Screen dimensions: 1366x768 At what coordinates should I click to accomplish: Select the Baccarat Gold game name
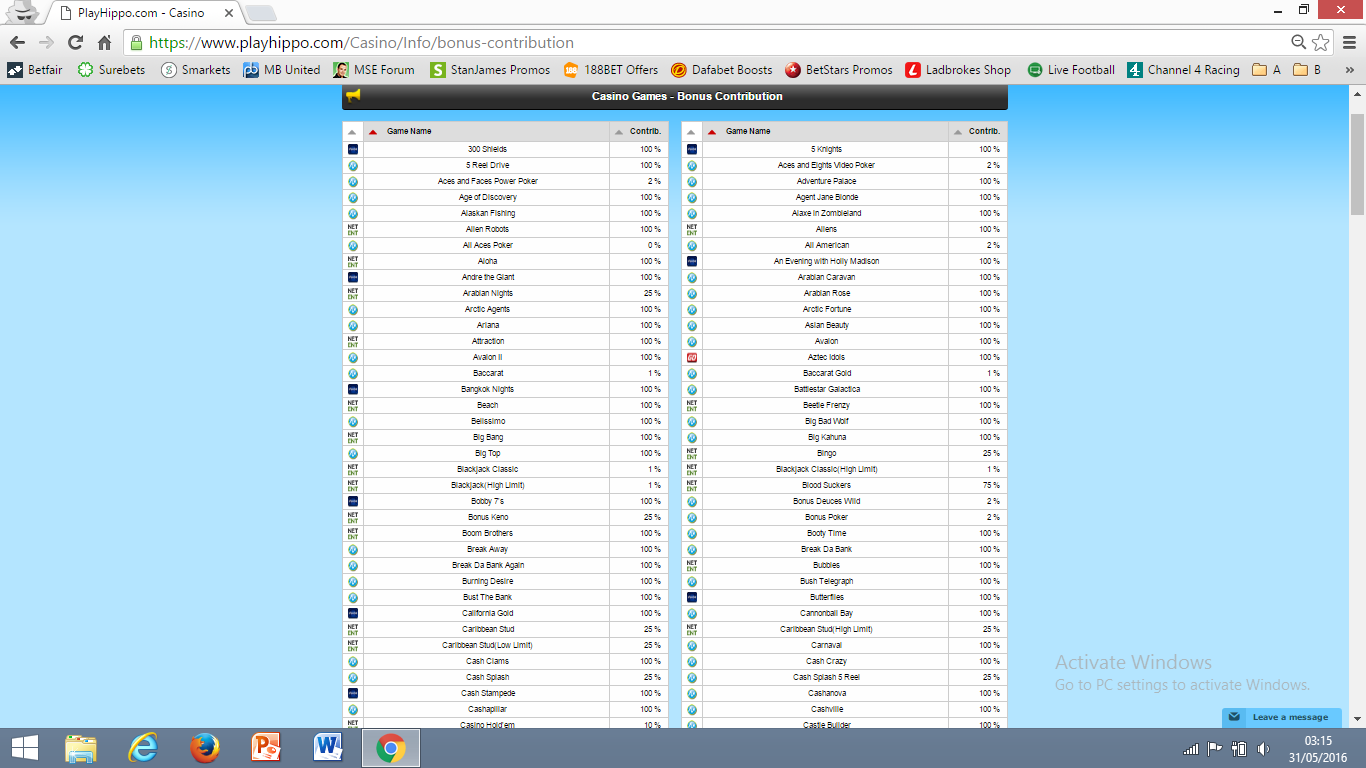click(826, 373)
